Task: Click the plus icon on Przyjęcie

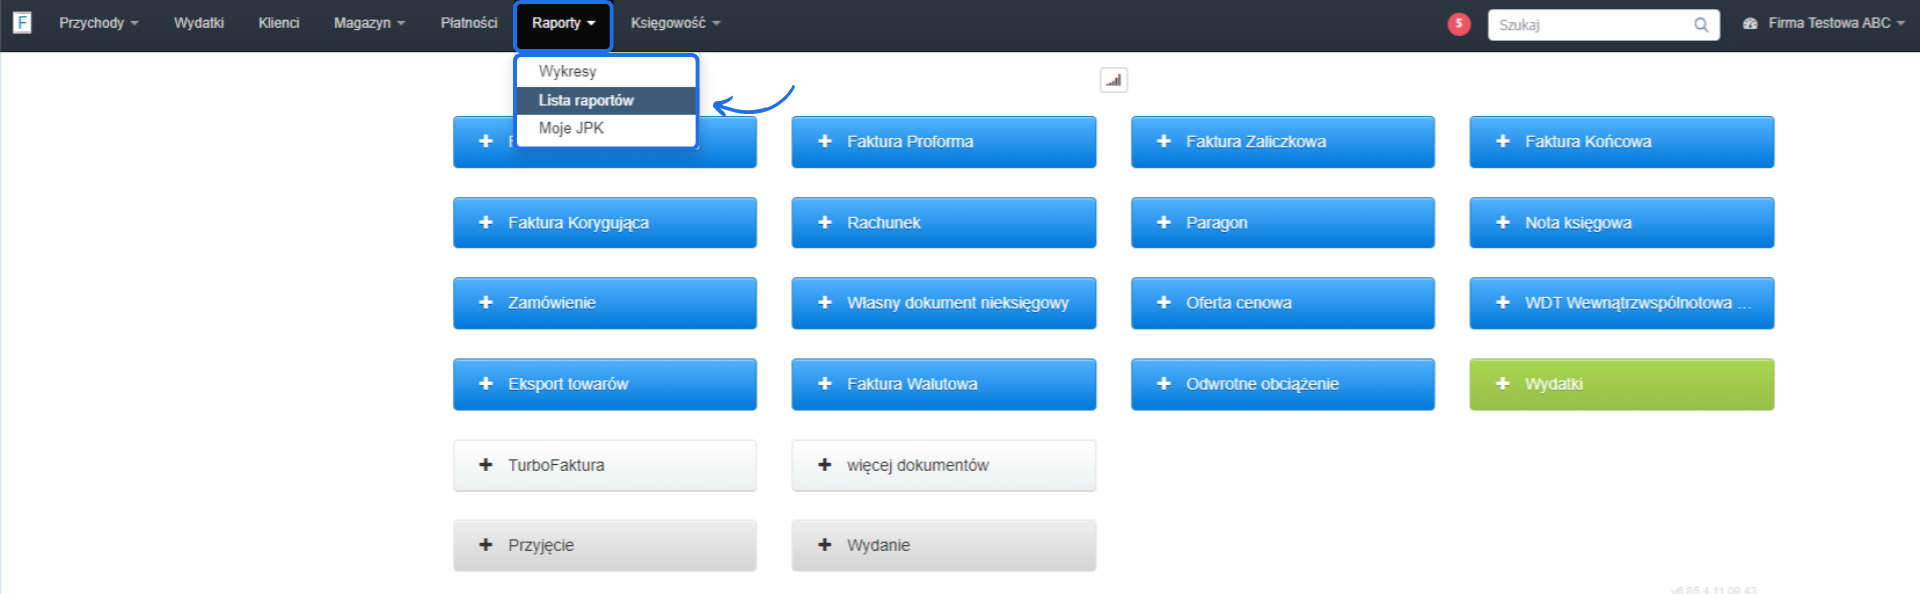Action: [x=486, y=545]
